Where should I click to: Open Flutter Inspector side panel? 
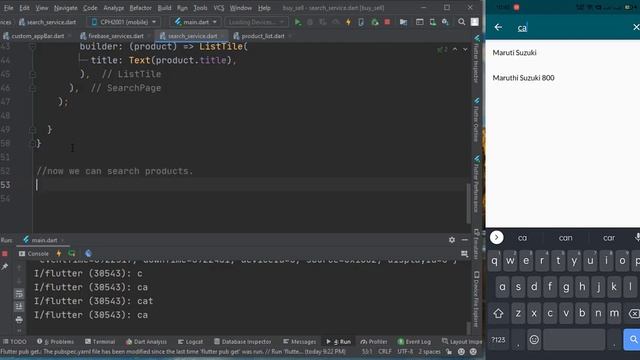476,60
